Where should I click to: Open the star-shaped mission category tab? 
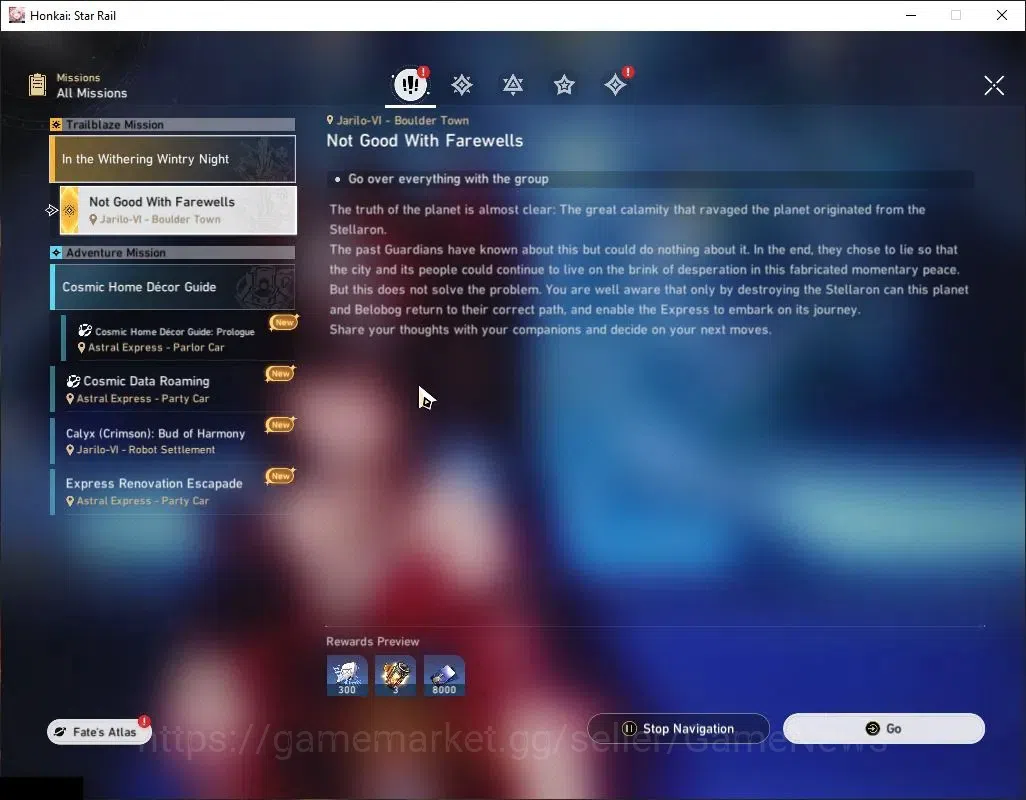pos(564,85)
